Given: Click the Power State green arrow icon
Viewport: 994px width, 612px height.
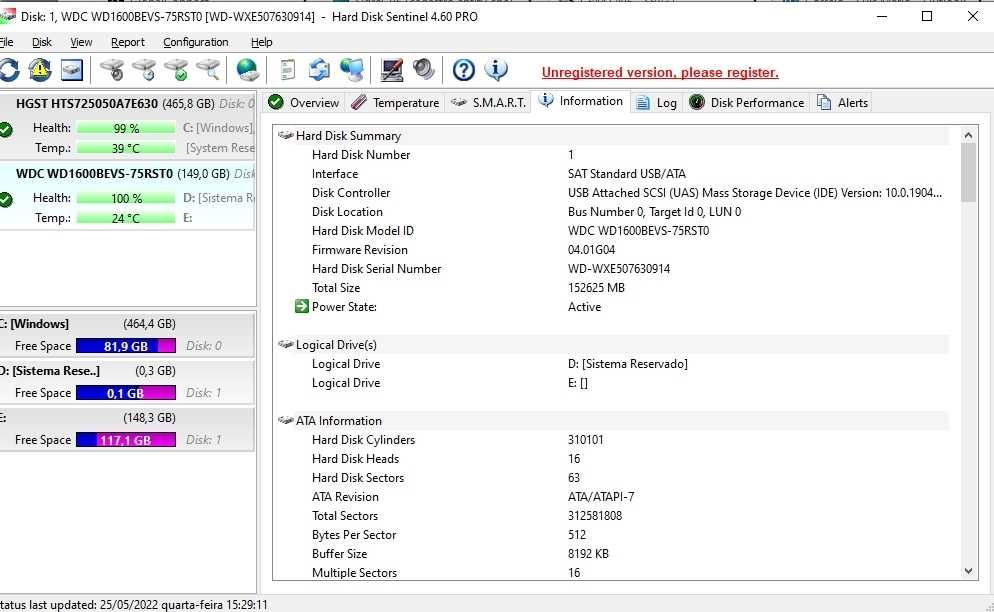Looking at the screenshot, I should pos(302,307).
